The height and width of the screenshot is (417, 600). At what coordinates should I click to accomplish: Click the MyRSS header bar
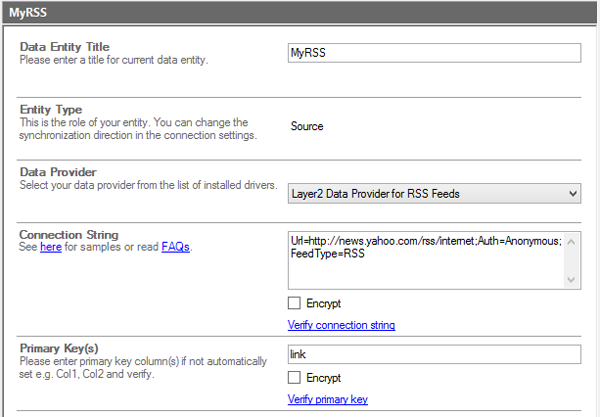(x=300, y=14)
